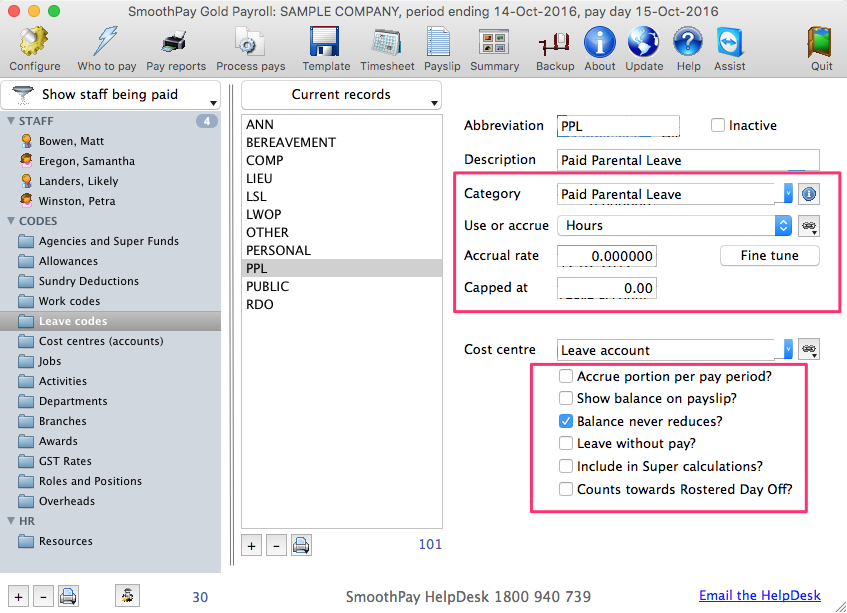Print from the bottom-left printer icon

[68, 597]
